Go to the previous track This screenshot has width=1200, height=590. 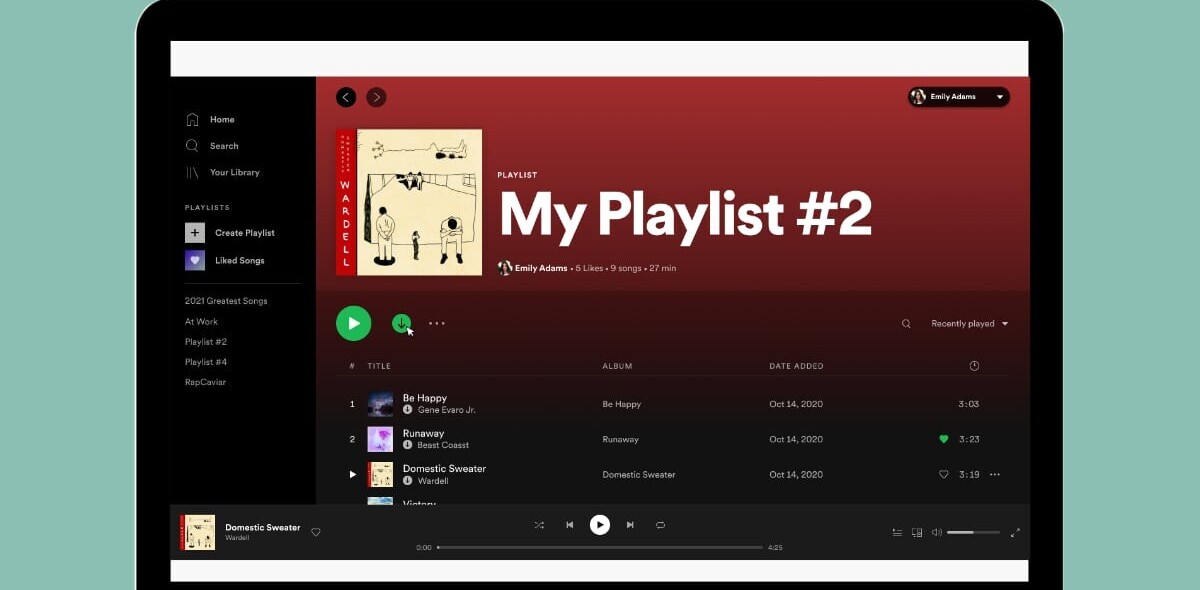pos(569,525)
